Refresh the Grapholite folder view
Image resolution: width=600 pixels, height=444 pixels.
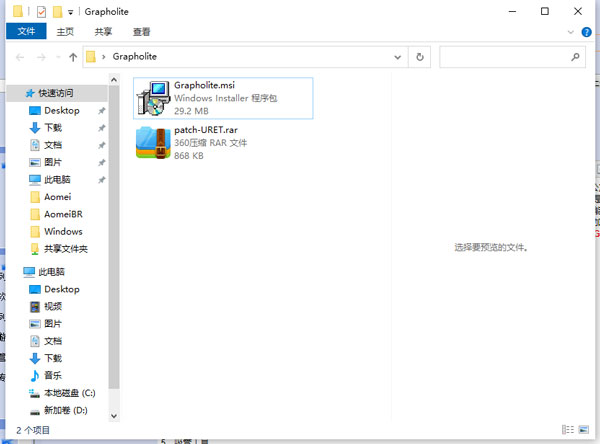(420, 57)
